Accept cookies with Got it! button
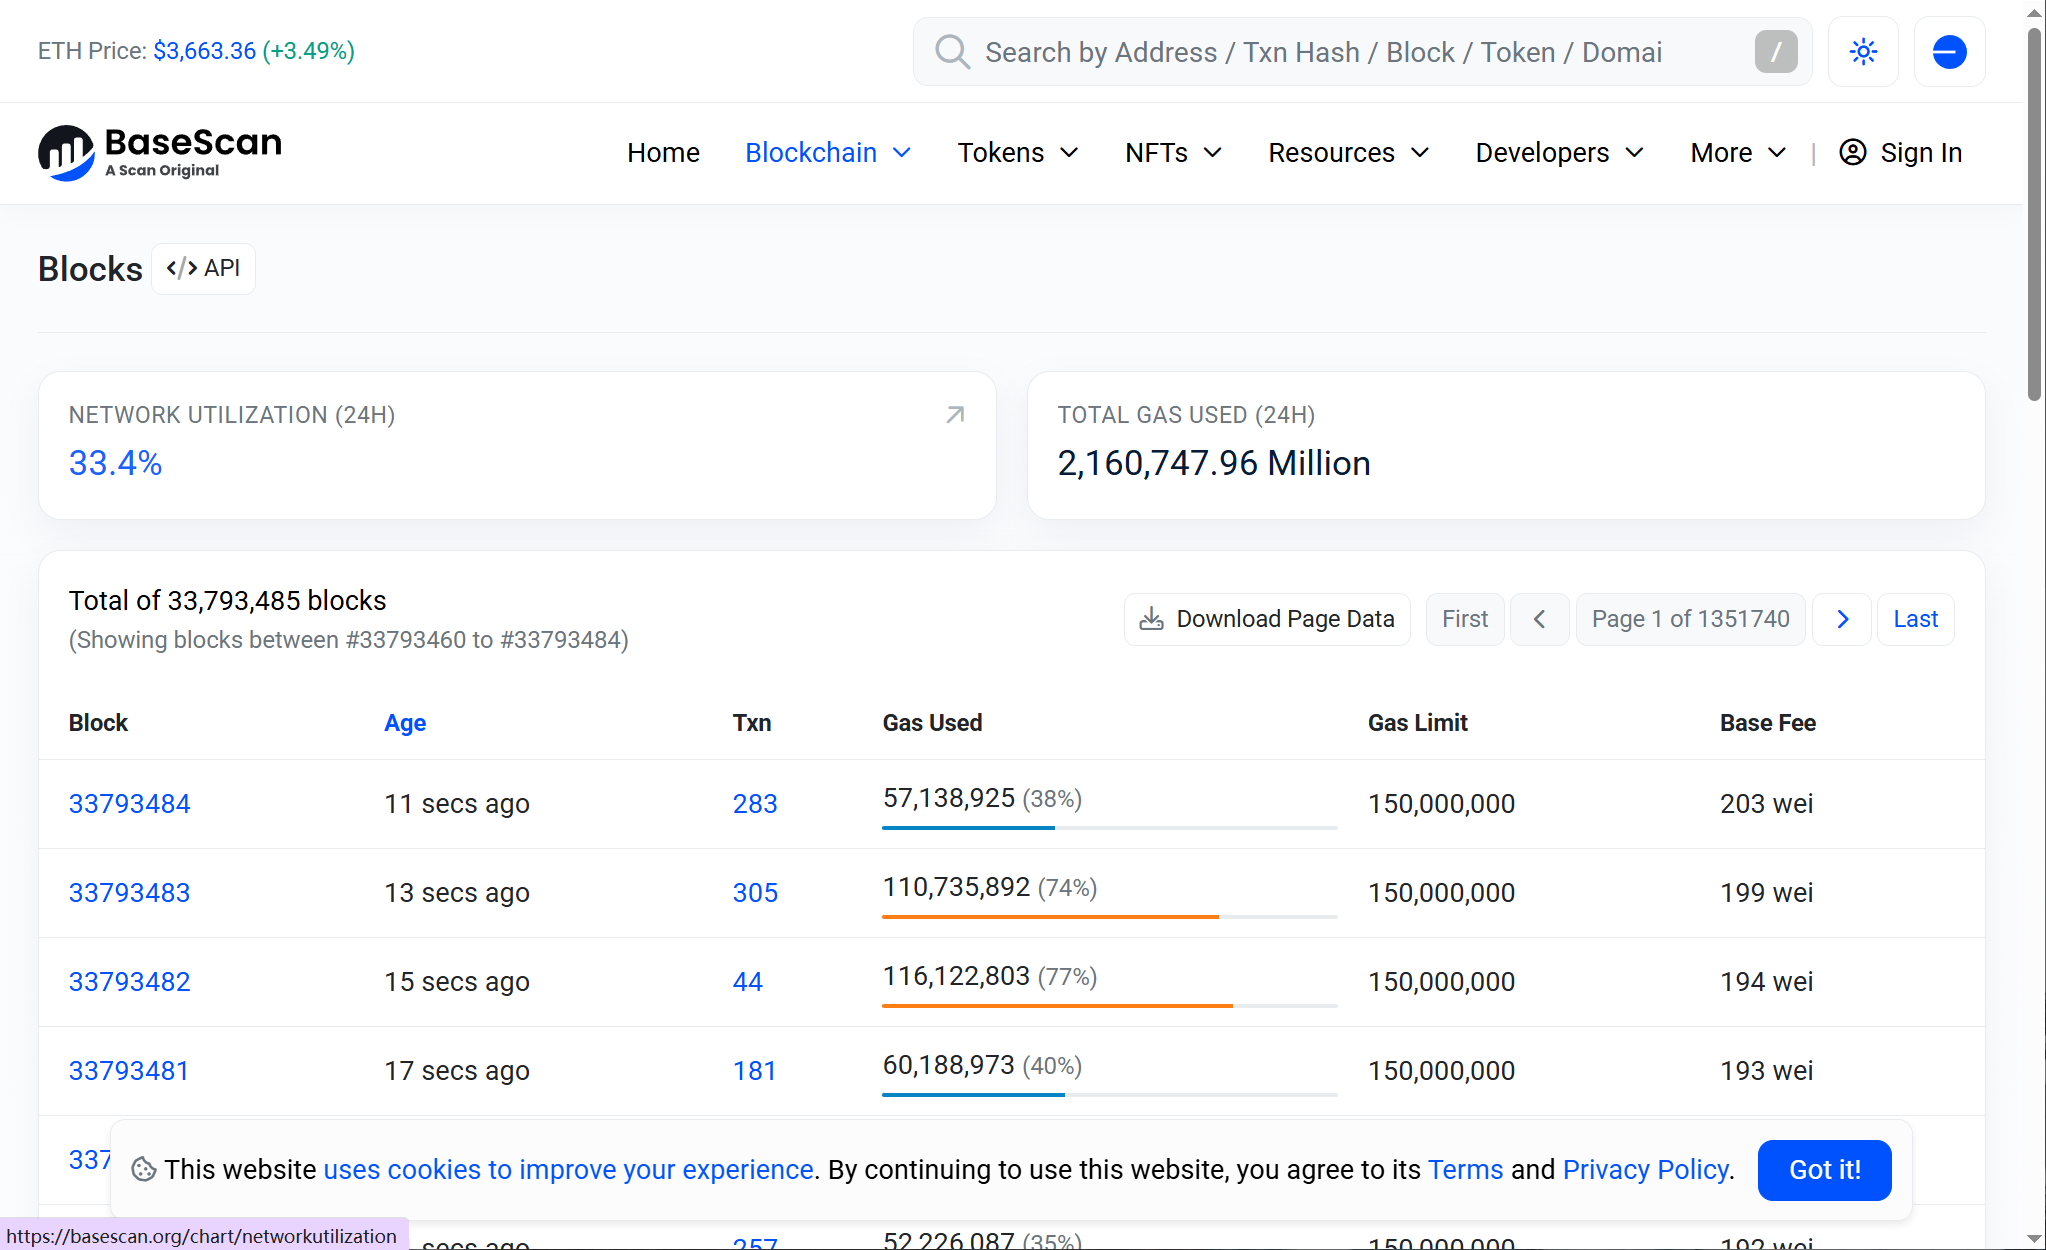This screenshot has height=1250, width=2046. click(x=1823, y=1169)
